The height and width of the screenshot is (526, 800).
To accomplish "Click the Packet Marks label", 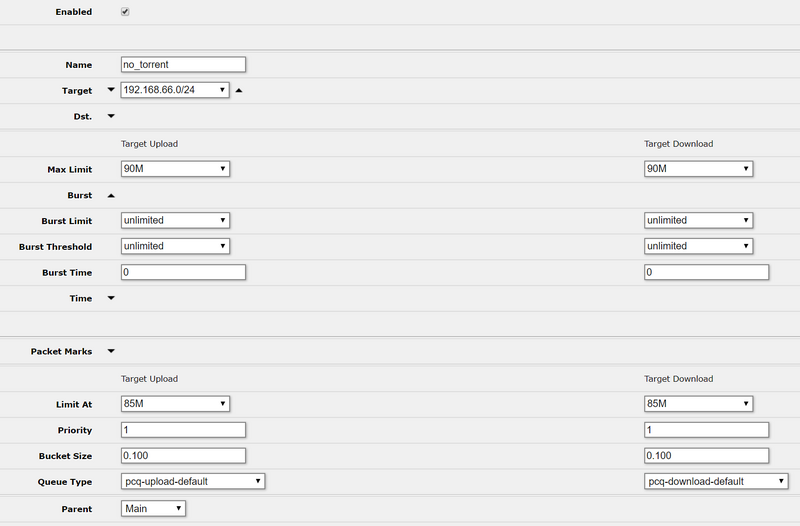I will click(61, 352).
